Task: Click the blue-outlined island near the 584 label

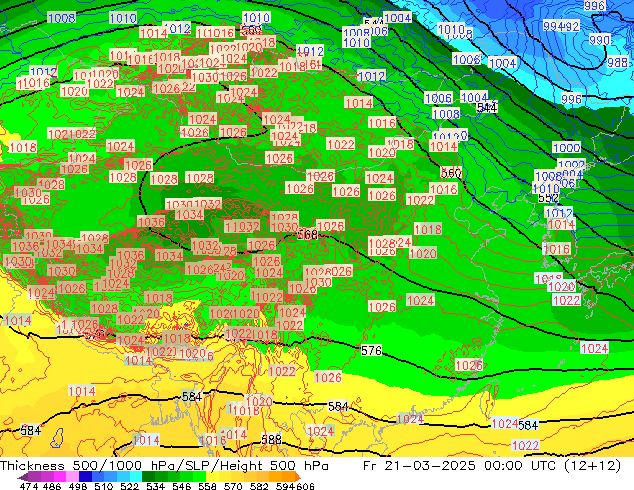Action: coord(58,438)
